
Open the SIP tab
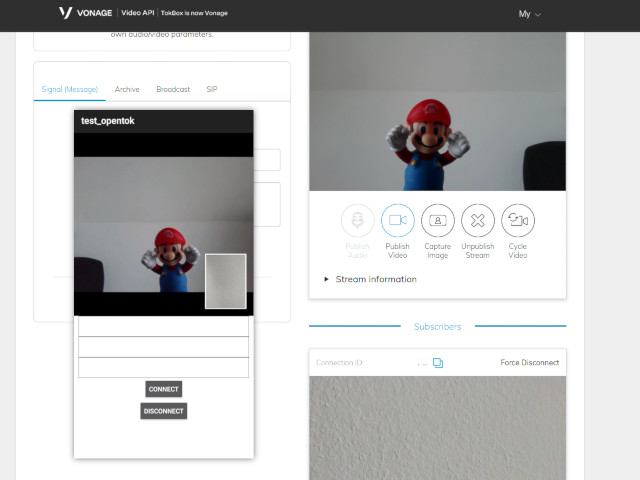coord(212,89)
